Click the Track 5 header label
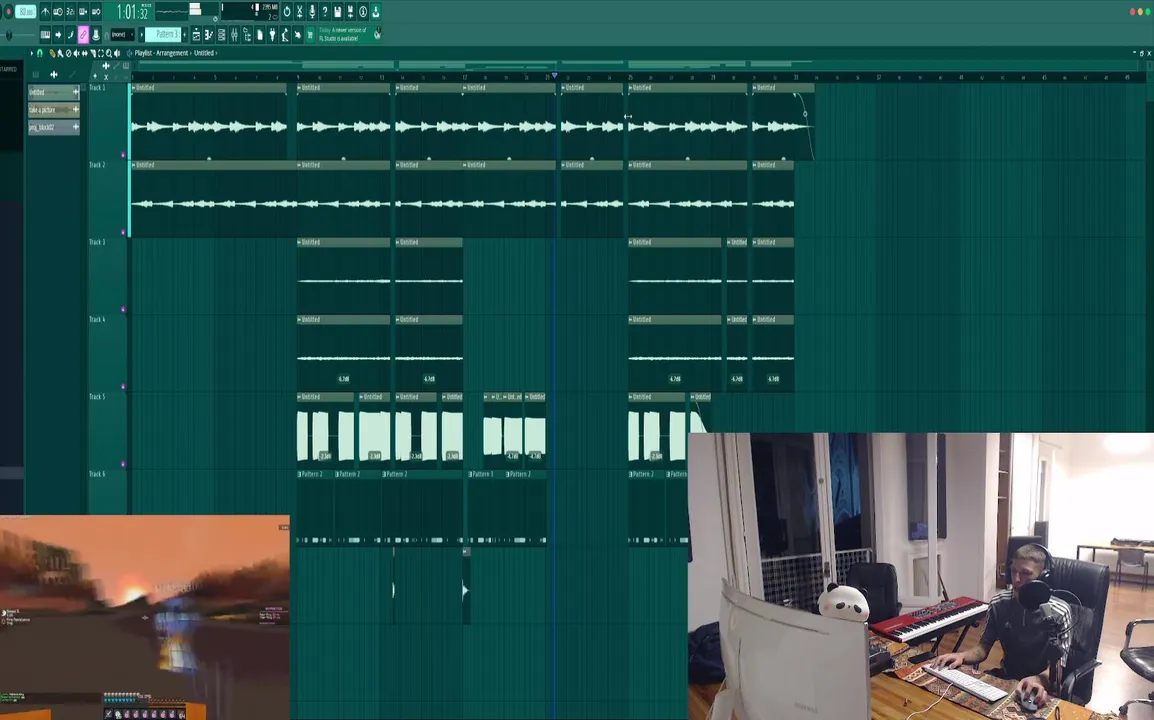 tap(97, 397)
